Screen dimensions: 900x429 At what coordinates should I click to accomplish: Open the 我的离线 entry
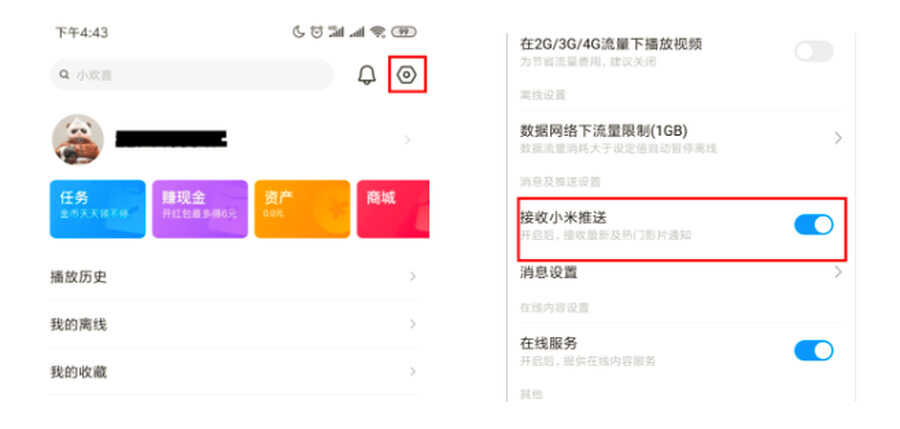point(232,324)
